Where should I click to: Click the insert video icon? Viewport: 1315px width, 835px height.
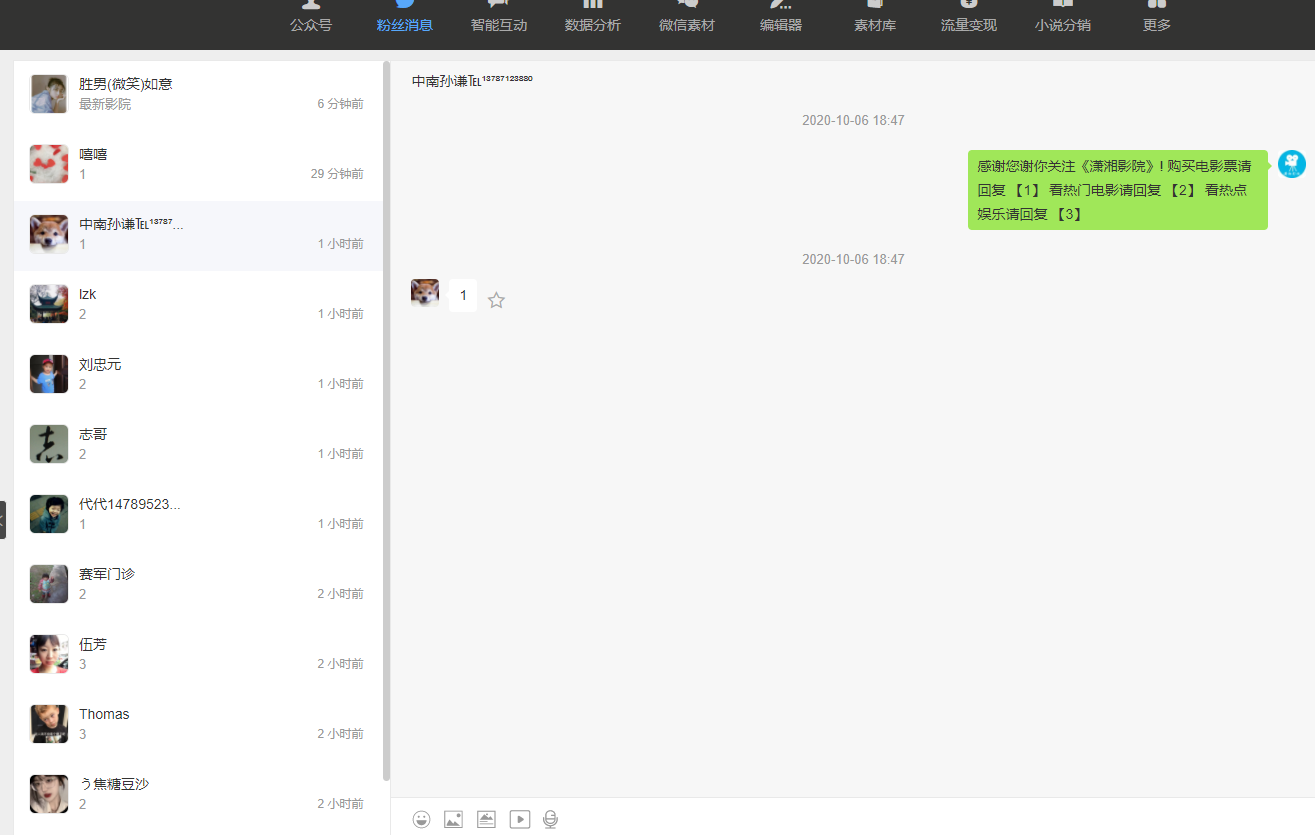pos(519,819)
